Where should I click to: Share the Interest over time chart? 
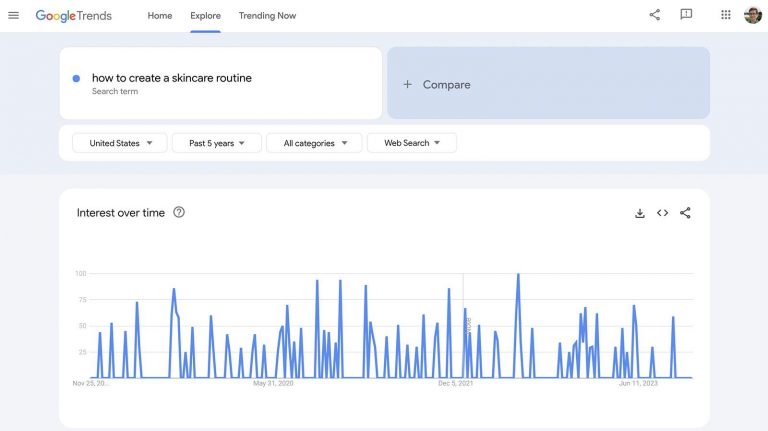685,213
